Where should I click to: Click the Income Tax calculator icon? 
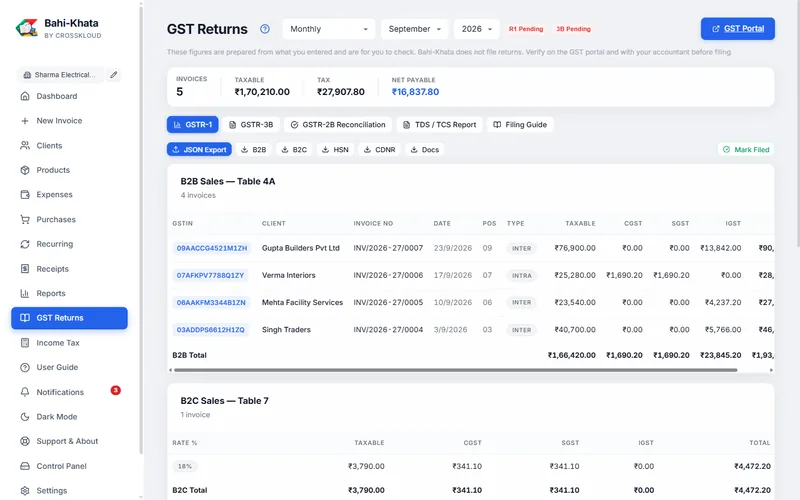(24, 343)
